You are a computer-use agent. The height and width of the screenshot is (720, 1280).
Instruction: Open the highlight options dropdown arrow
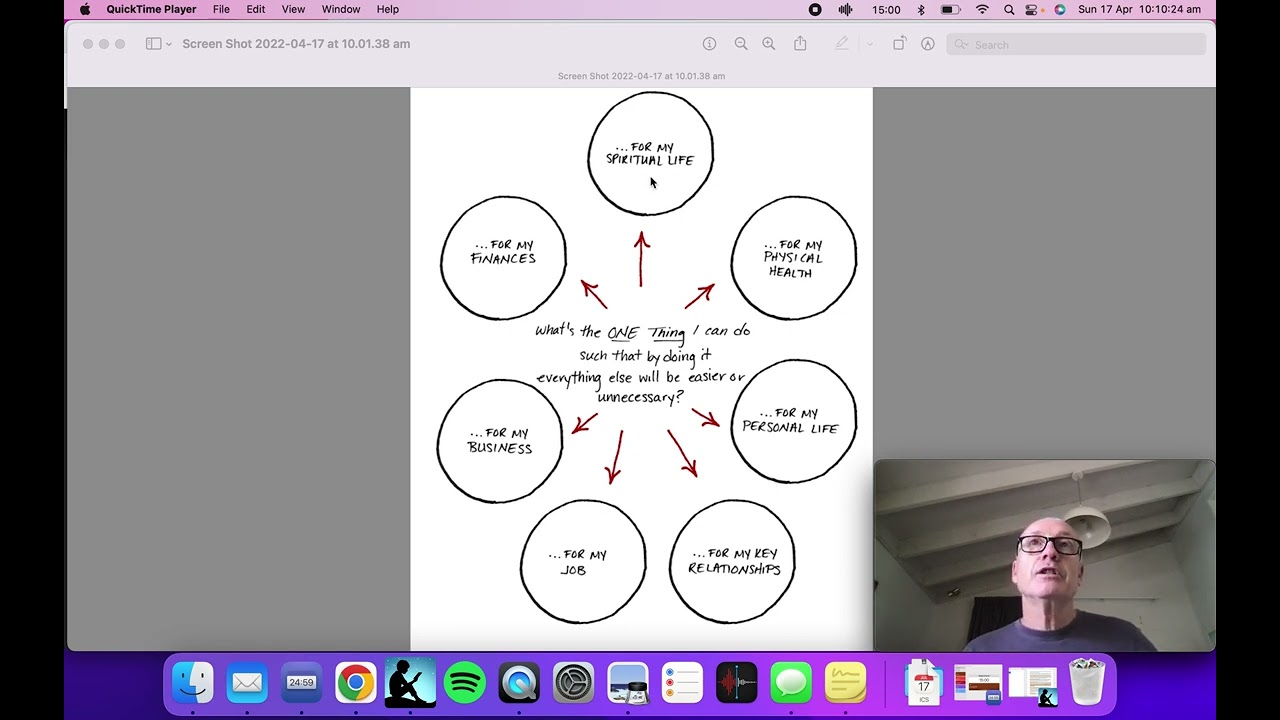coord(869,44)
